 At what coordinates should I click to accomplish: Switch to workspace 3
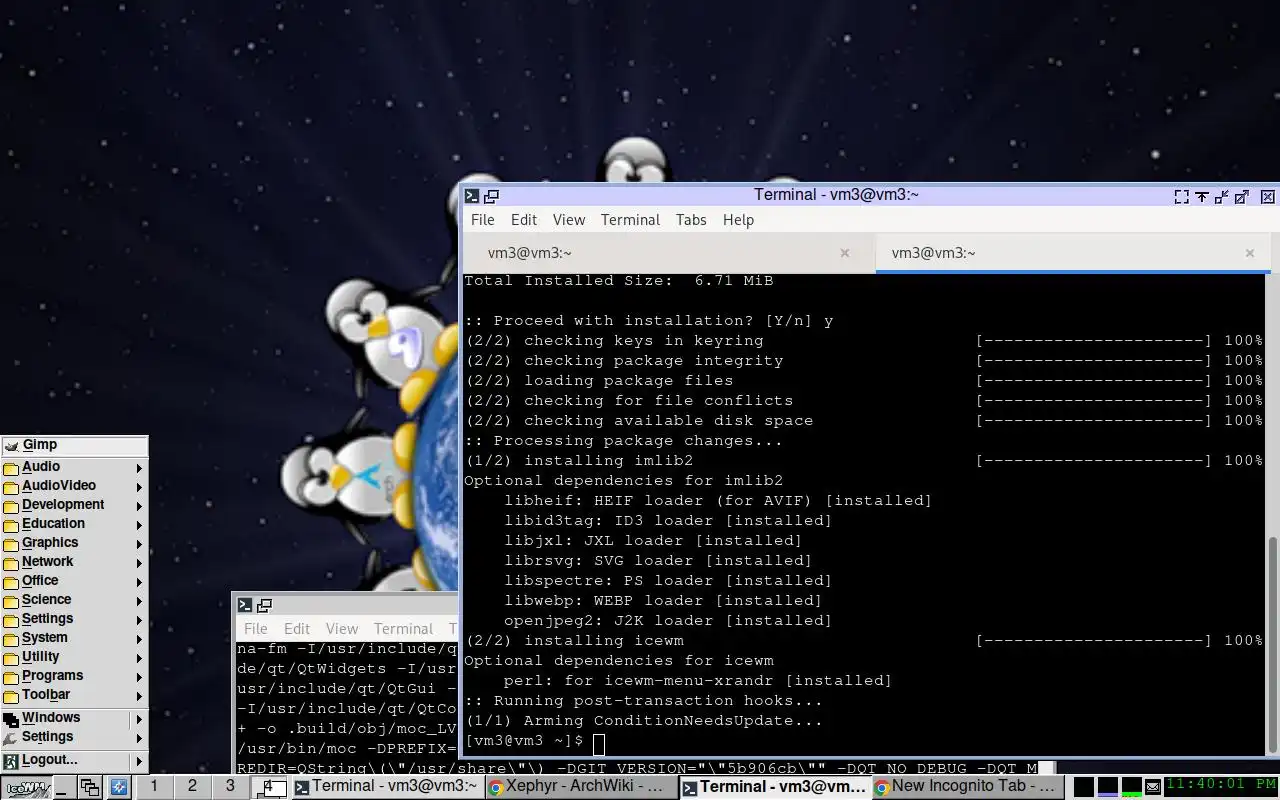click(x=230, y=787)
